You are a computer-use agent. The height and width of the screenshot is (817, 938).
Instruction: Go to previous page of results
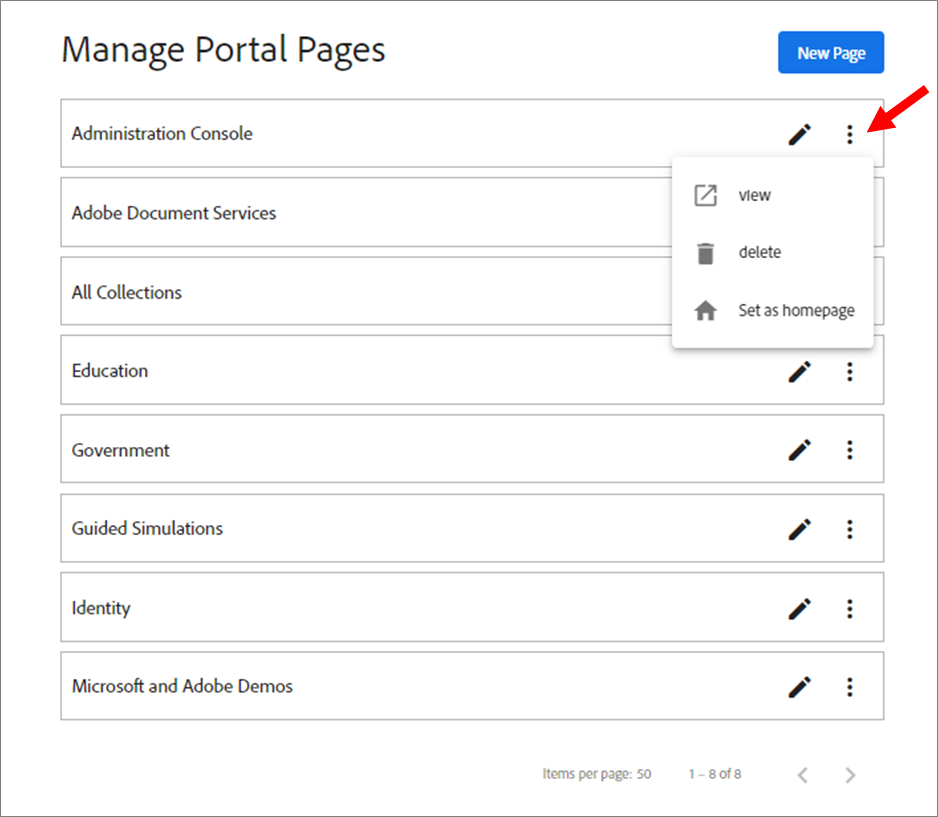[803, 775]
